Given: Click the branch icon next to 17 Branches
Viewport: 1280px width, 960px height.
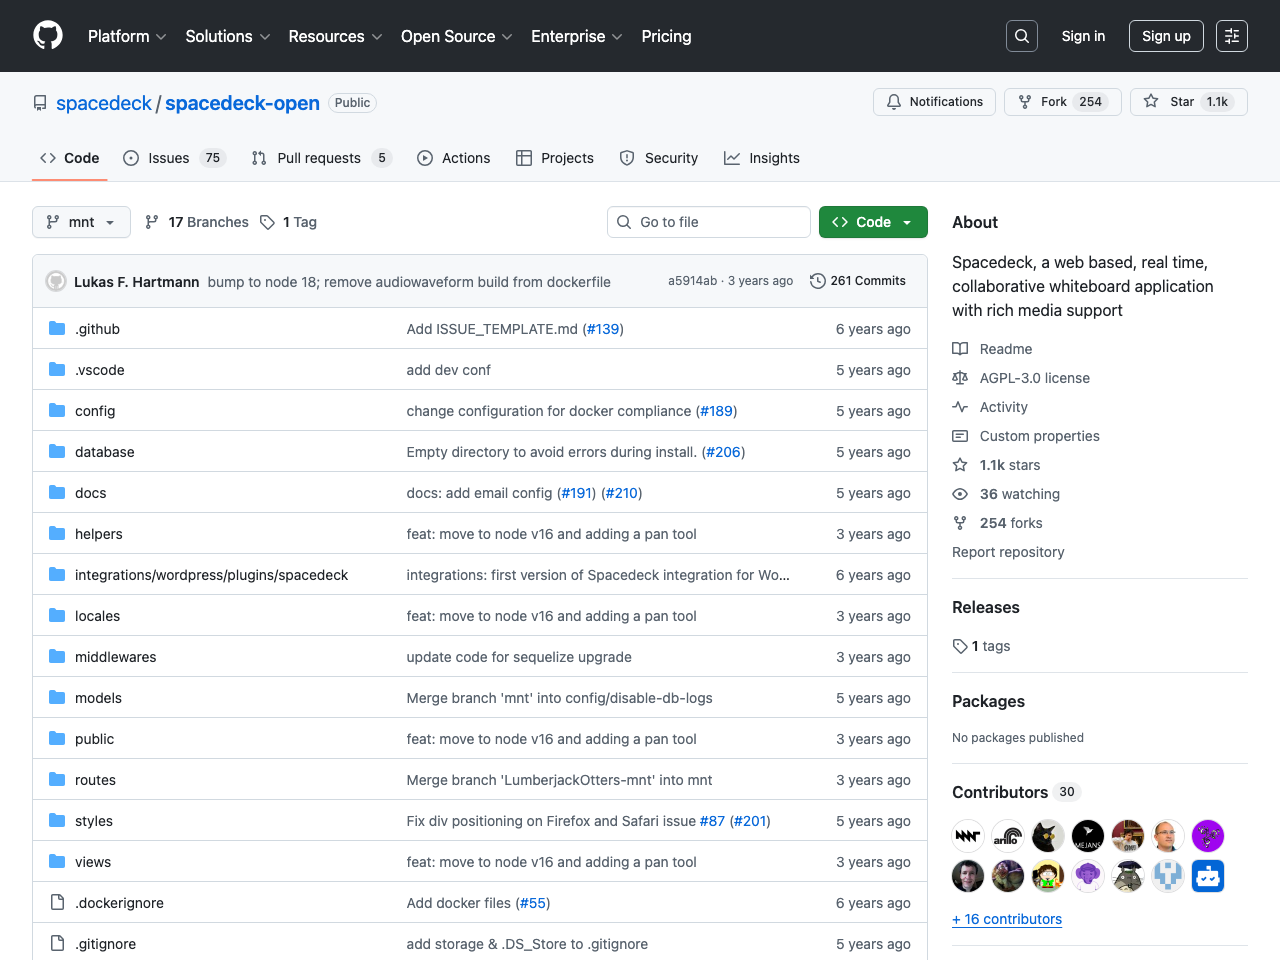Looking at the screenshot, I should 153,222.
